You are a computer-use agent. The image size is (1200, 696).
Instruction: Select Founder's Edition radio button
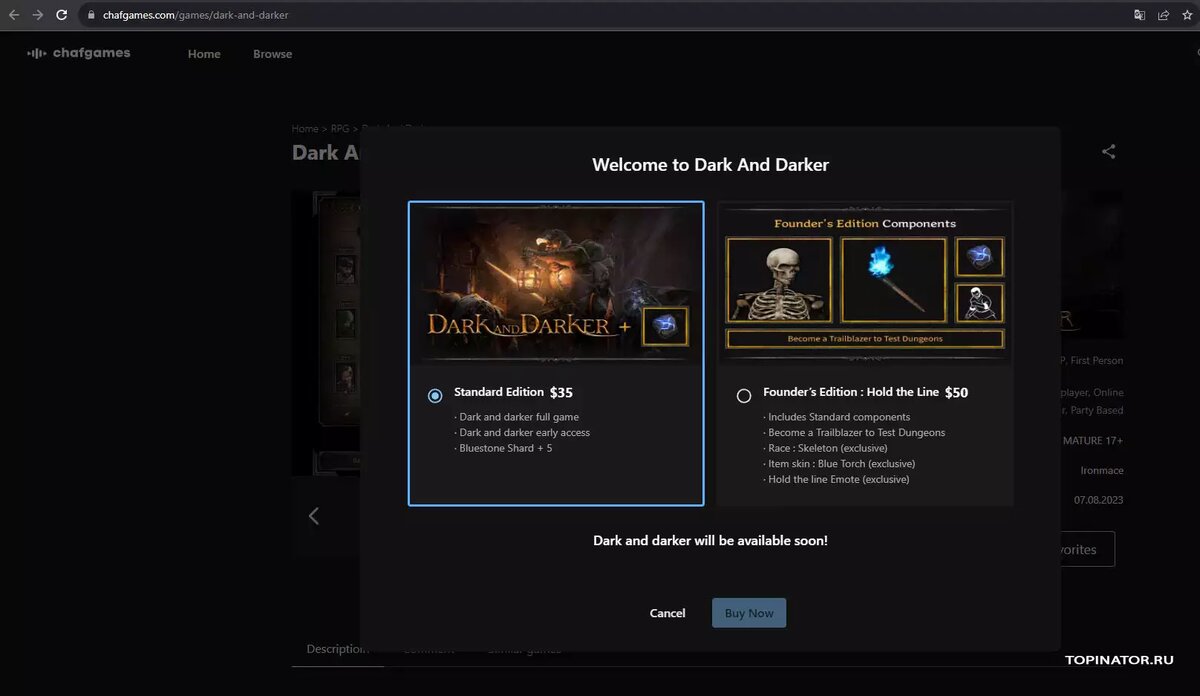pos(744,395)
